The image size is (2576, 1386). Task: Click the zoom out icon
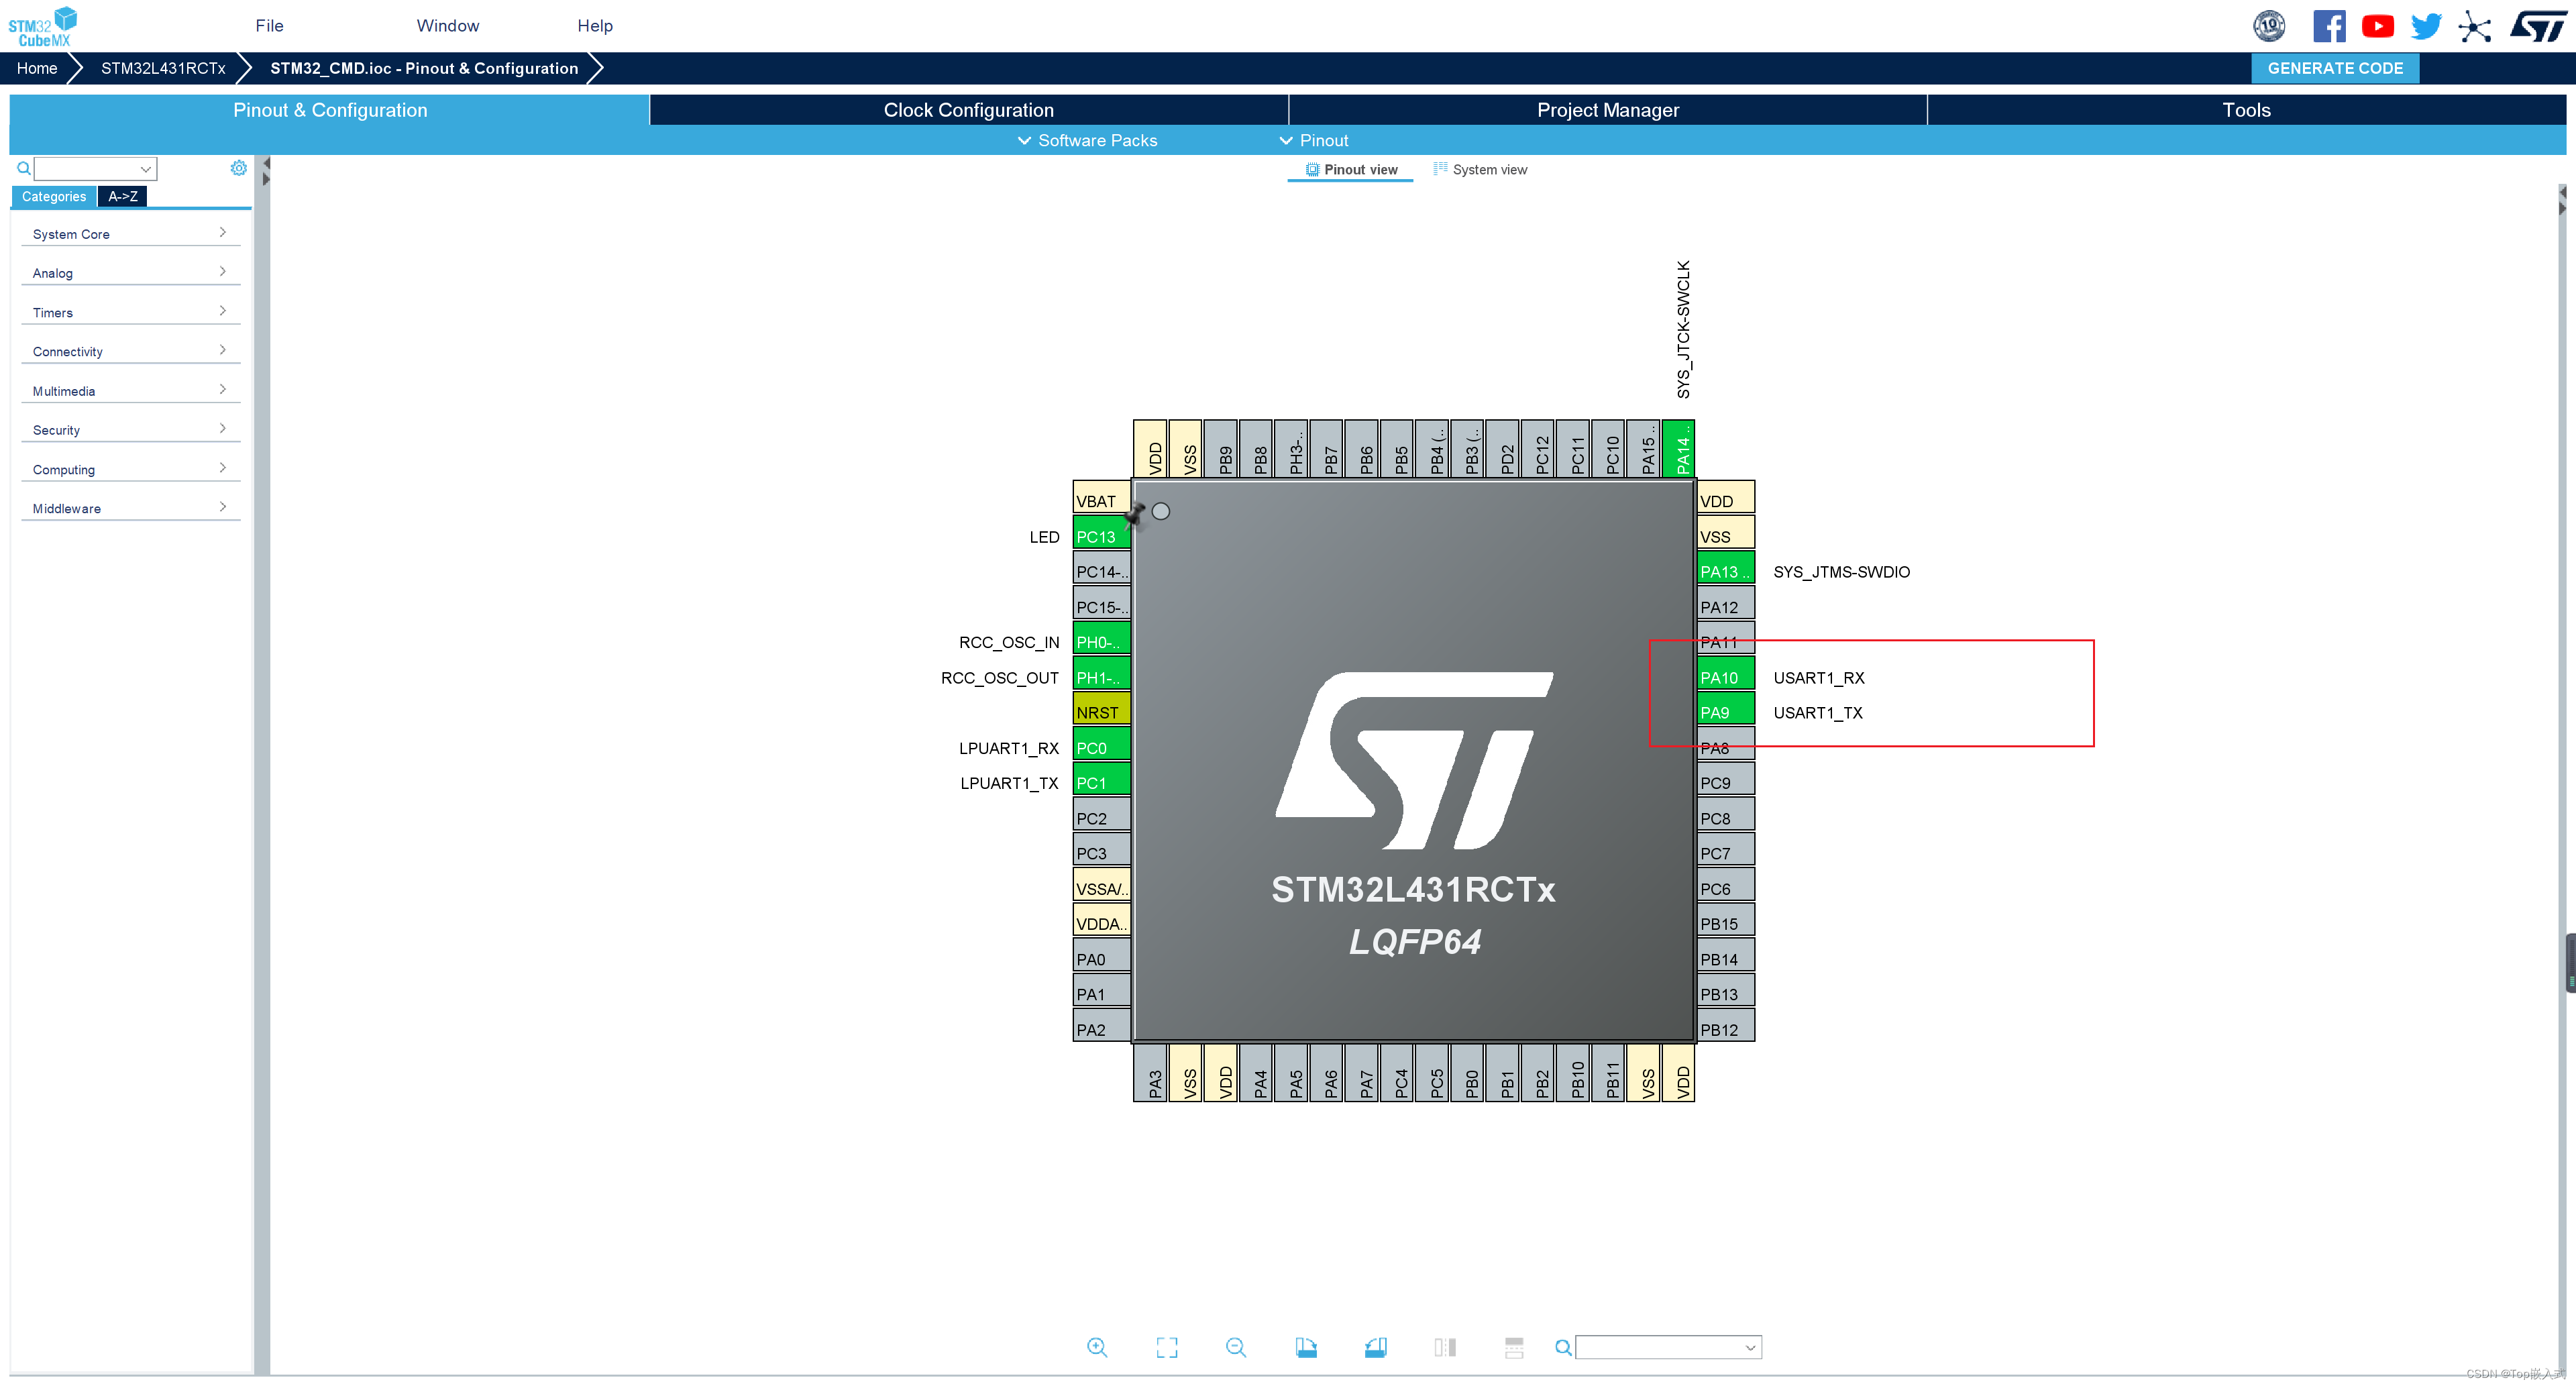(x=1236, y=1347)
